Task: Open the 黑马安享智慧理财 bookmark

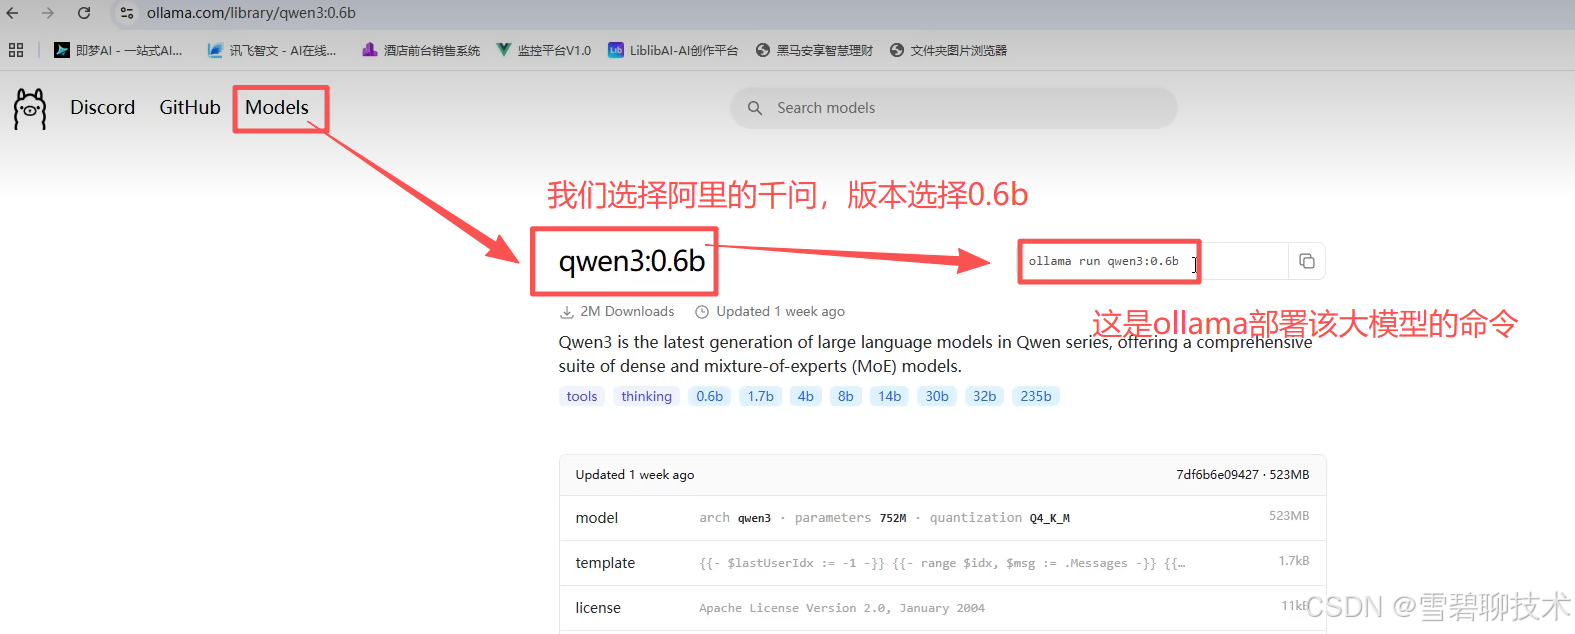Action: click(x=814, y=50)
